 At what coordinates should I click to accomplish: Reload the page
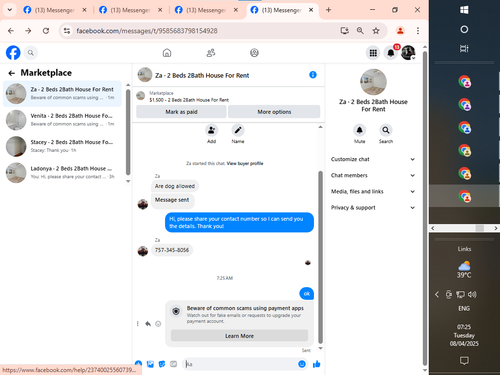point(46,31)
